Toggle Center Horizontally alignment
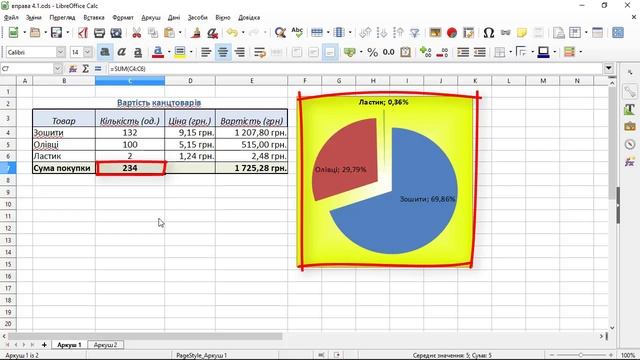This screenshot has height=360, width=640. [223, 52]
